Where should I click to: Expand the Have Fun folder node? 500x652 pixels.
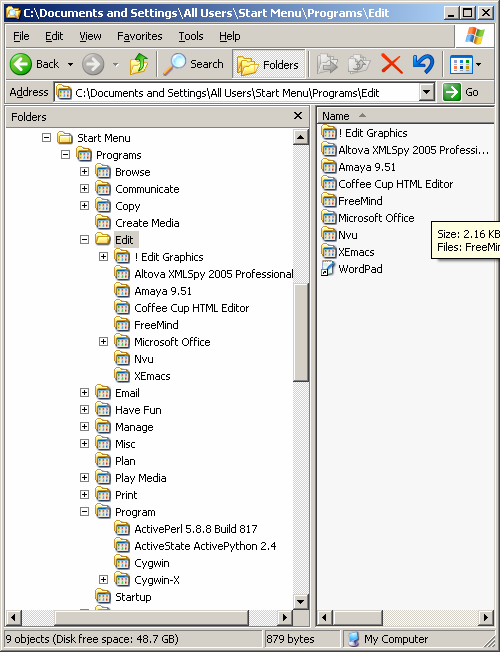84,410
